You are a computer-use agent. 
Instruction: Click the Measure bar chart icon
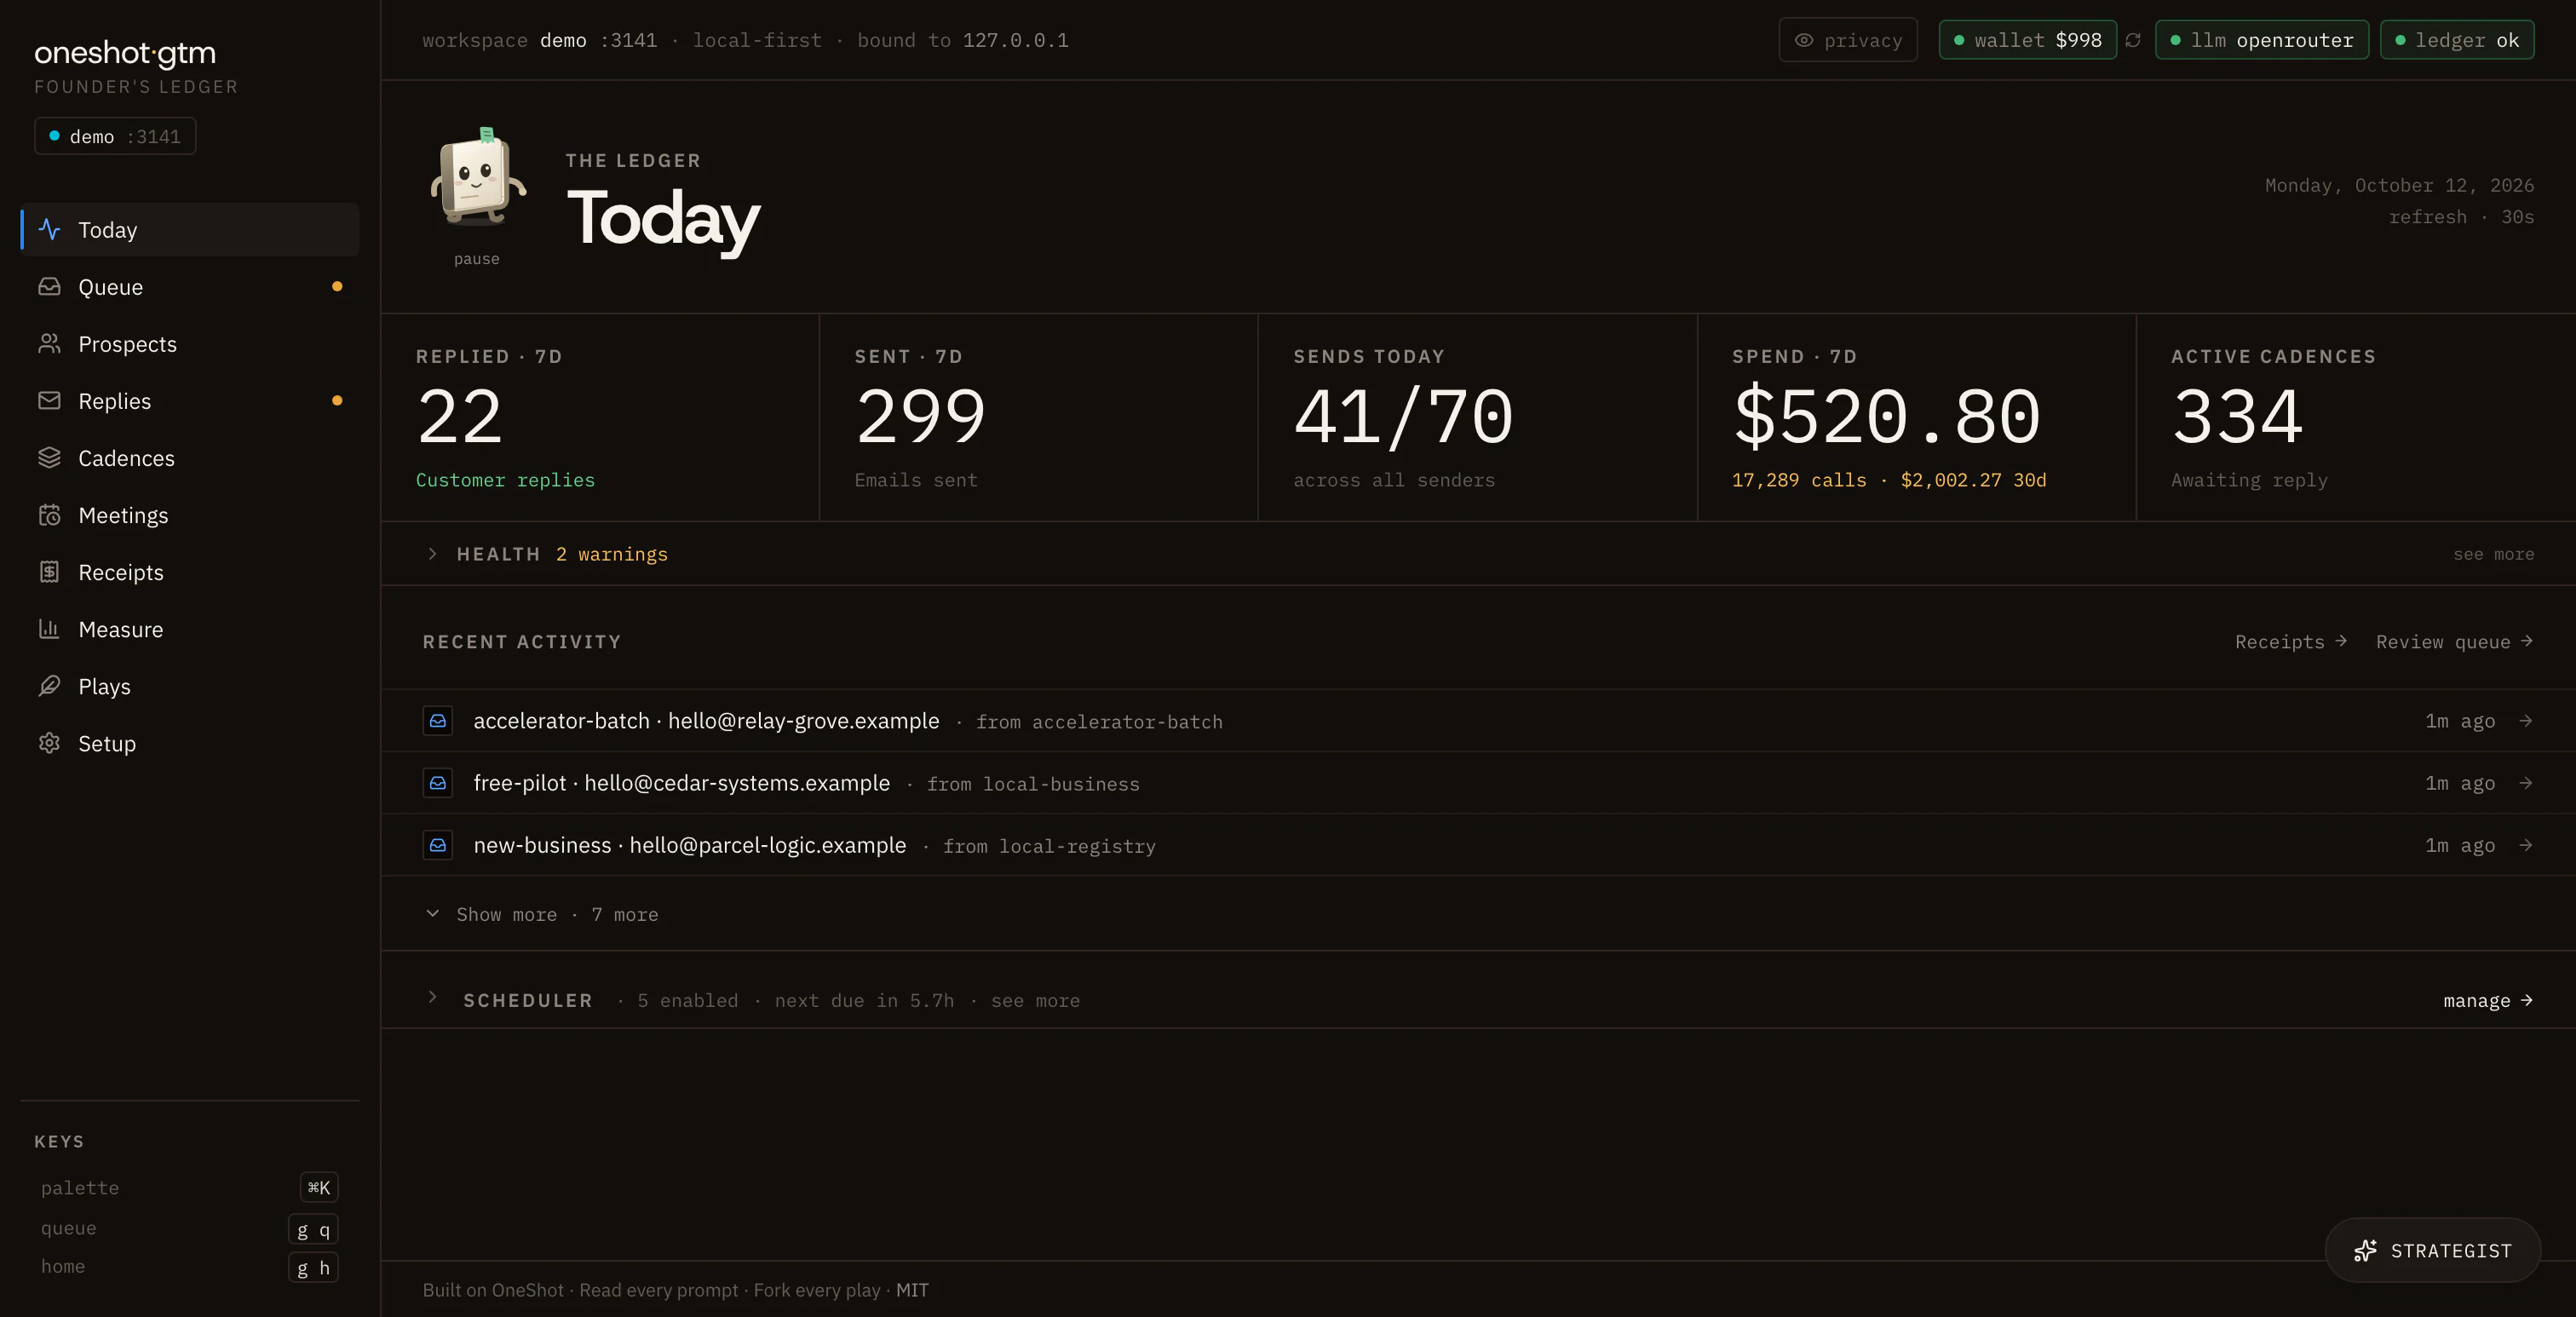49,628
